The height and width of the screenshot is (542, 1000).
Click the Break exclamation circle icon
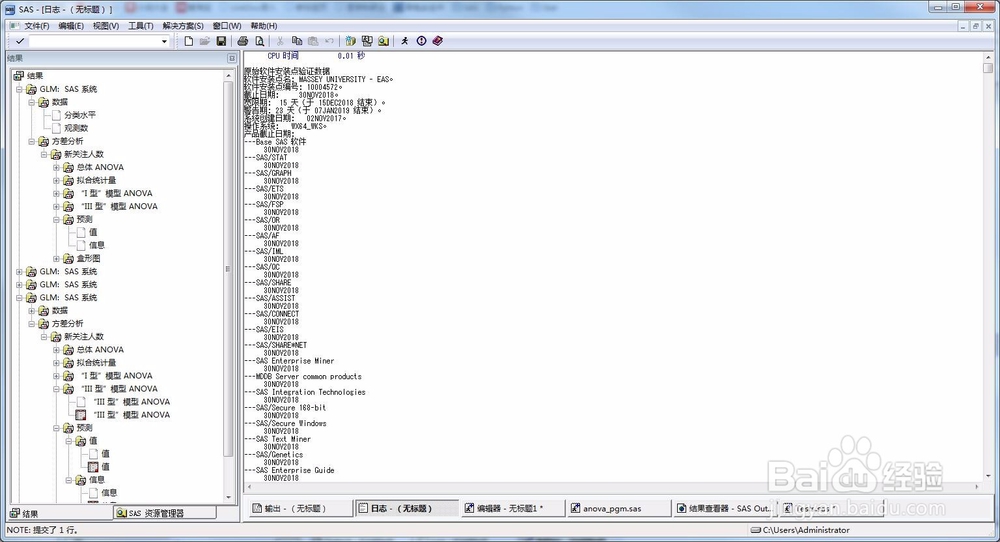click(x=422, y=41)
